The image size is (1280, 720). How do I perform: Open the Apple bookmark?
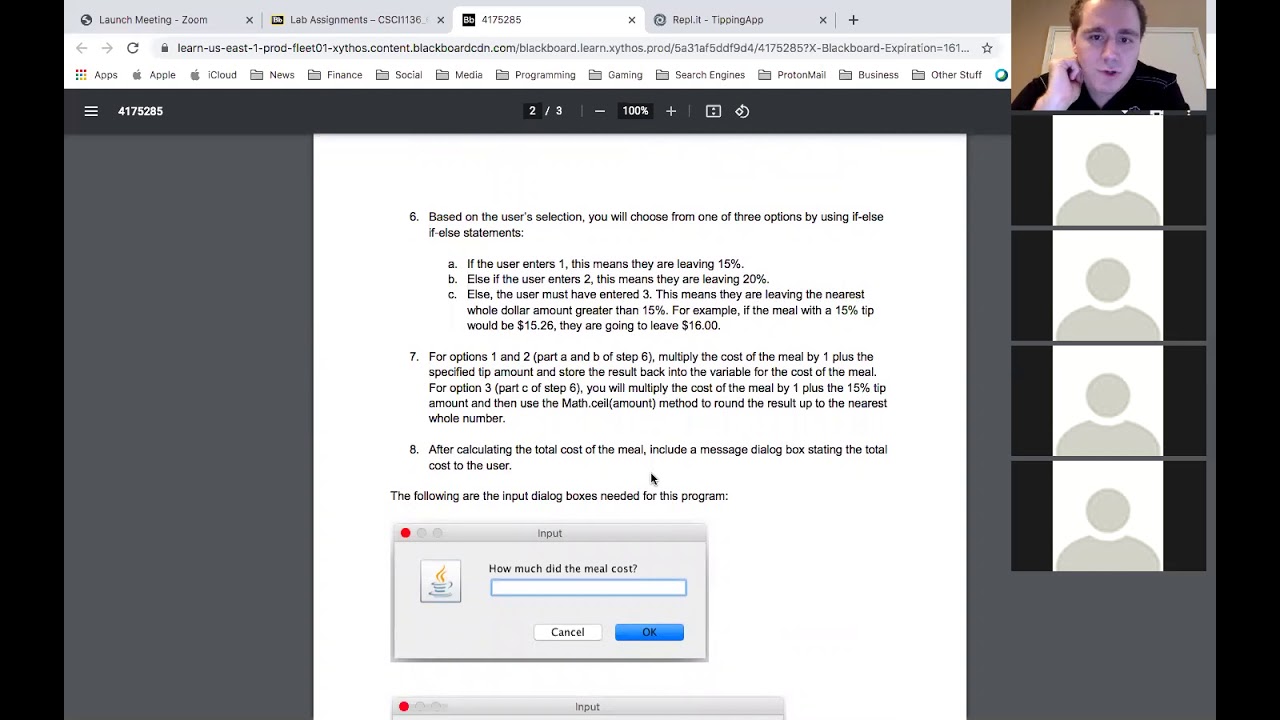[154, 75]
